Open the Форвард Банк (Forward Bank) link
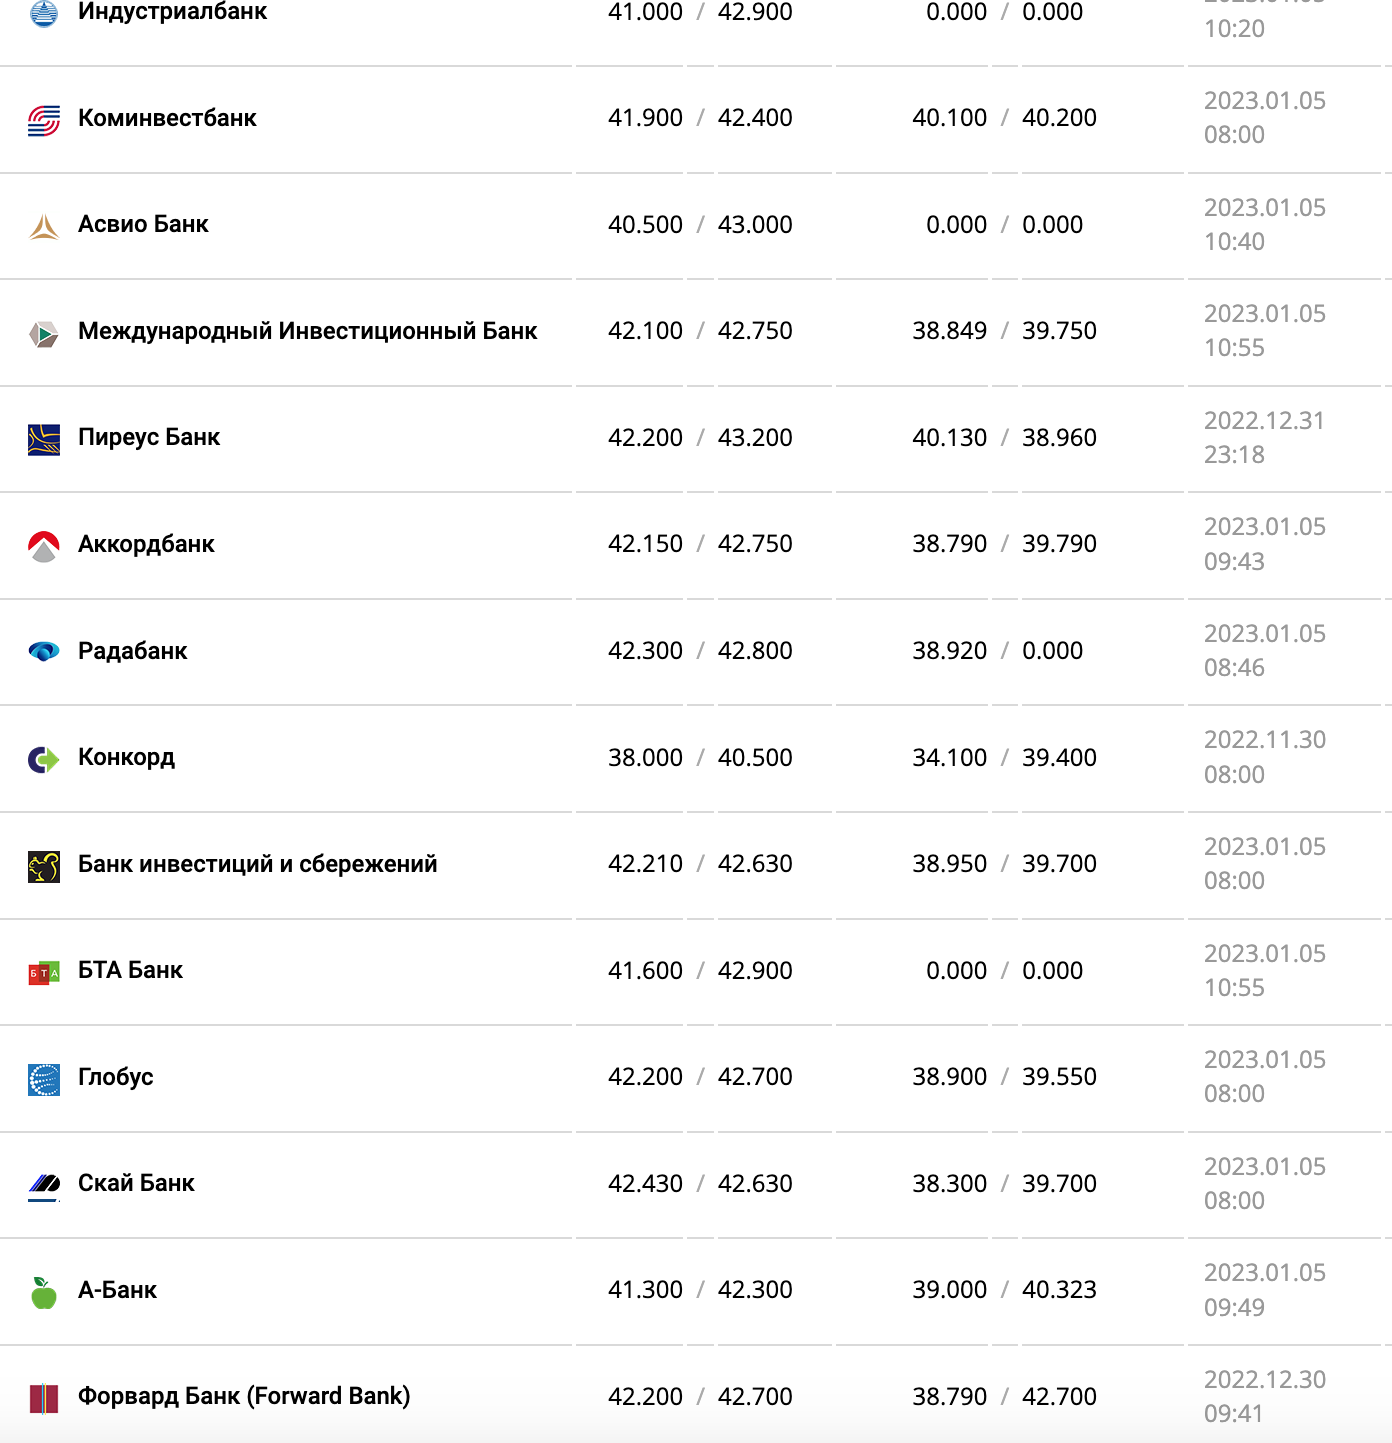Image resolution: width=1392 pixels, height=1443 pixels. pyautogui.click(x=244, y=1396)
